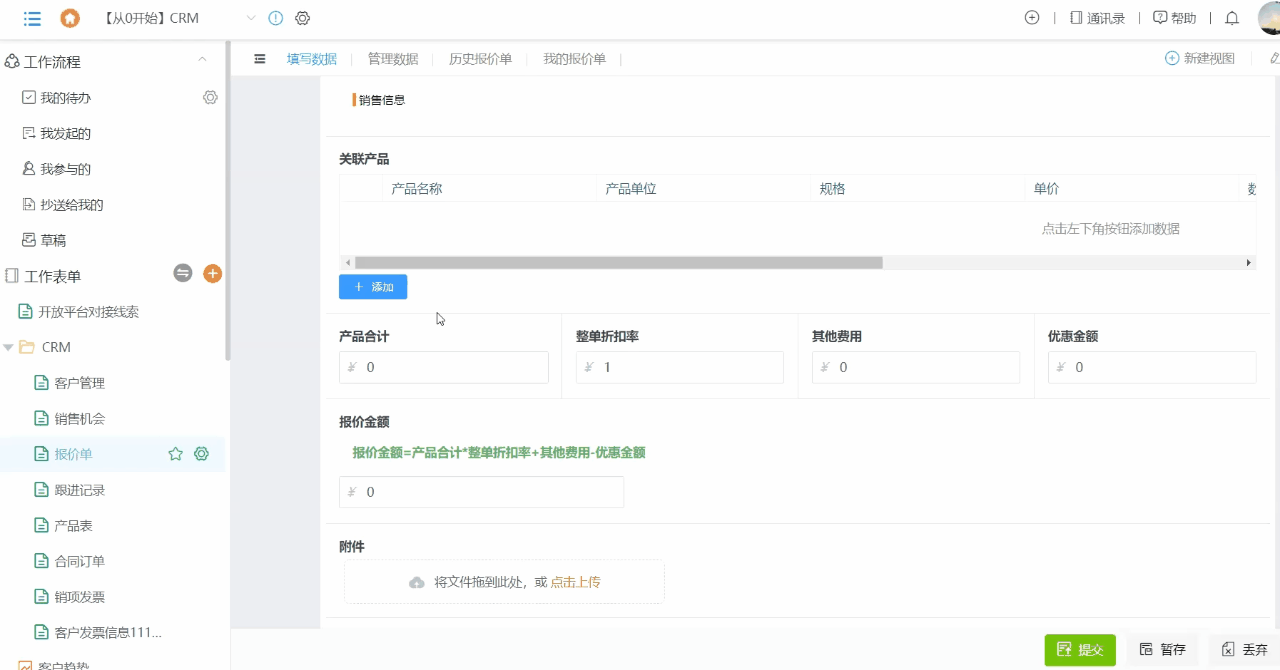
Task: Open the hamburger menu above the form area
Action: [x=259, y=59]
